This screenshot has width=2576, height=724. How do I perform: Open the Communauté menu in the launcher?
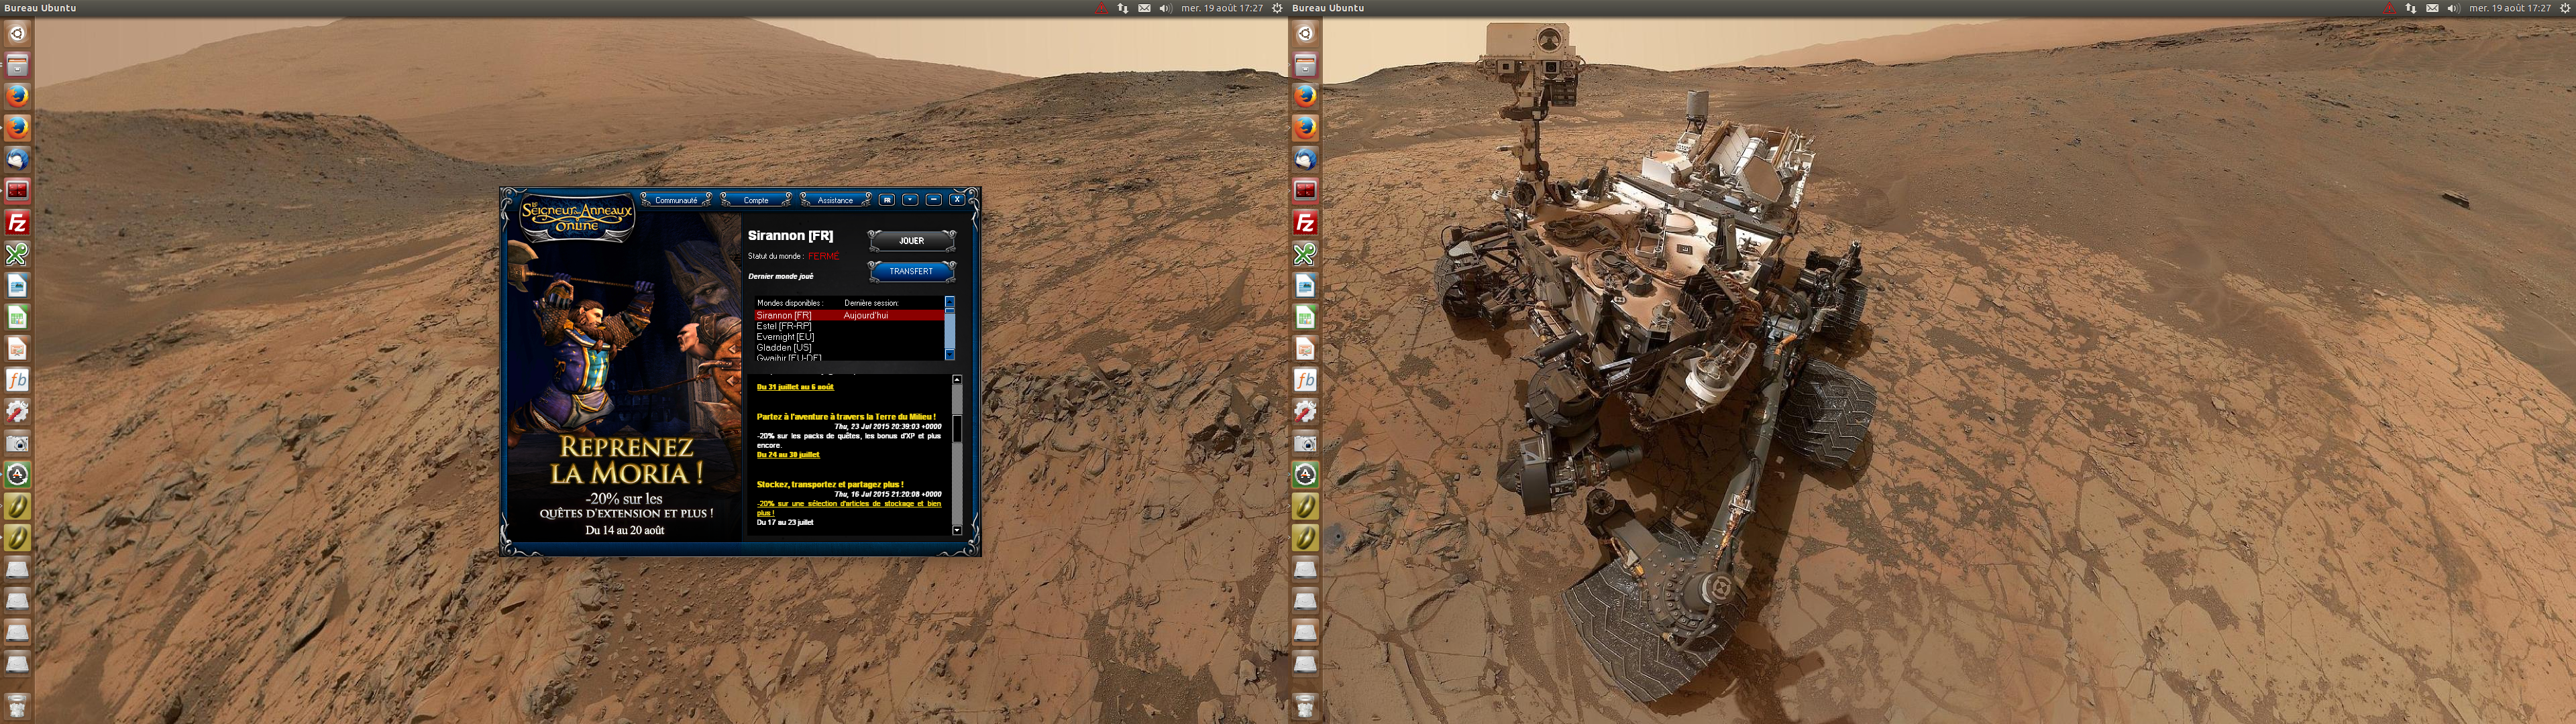(x=676, y=200)
